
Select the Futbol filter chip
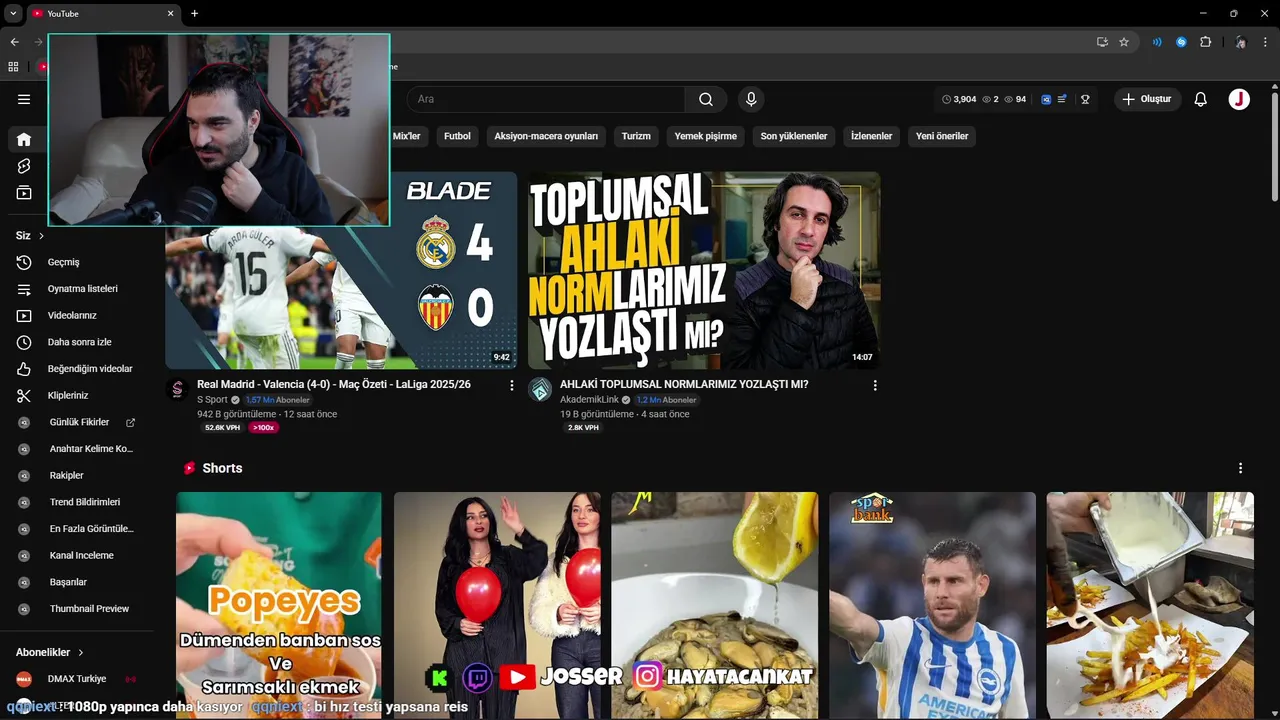[x=457, y=136]
